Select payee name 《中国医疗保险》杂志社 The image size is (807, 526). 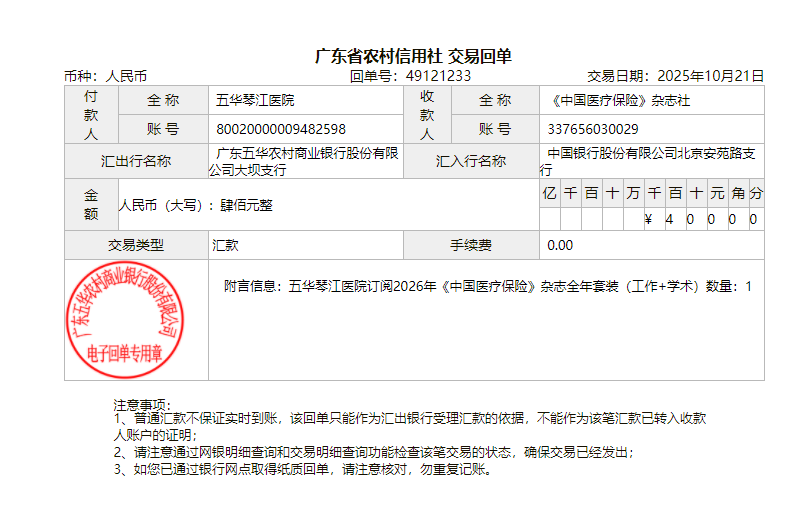[618, 101]
